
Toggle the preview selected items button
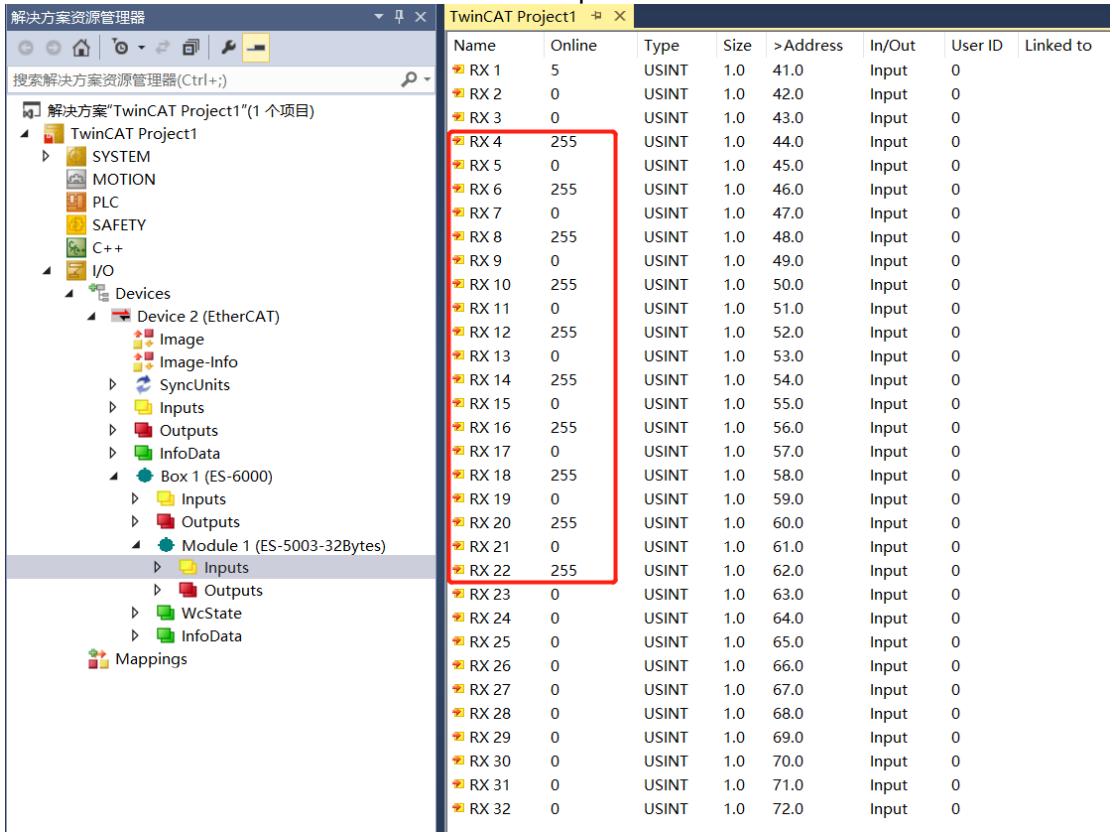256,48
